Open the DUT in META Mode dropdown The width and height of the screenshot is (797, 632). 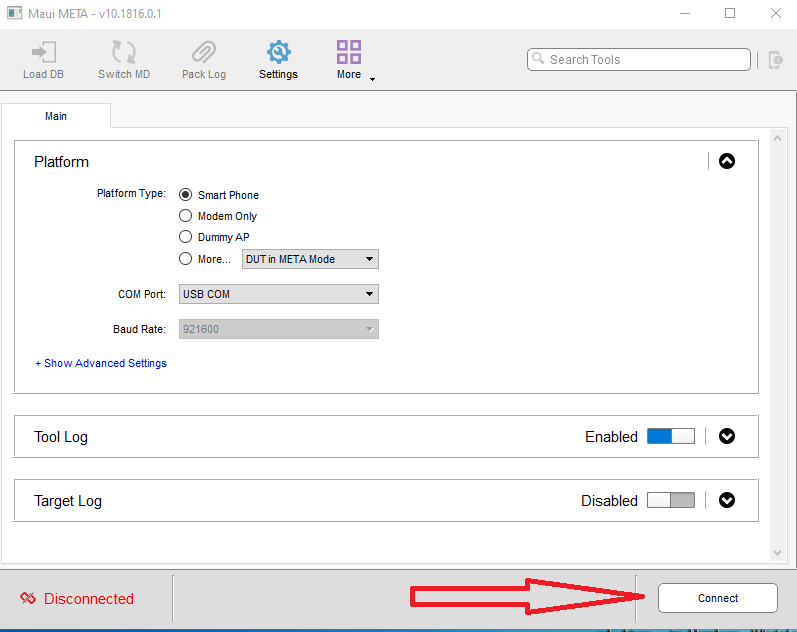click(310, 259)
